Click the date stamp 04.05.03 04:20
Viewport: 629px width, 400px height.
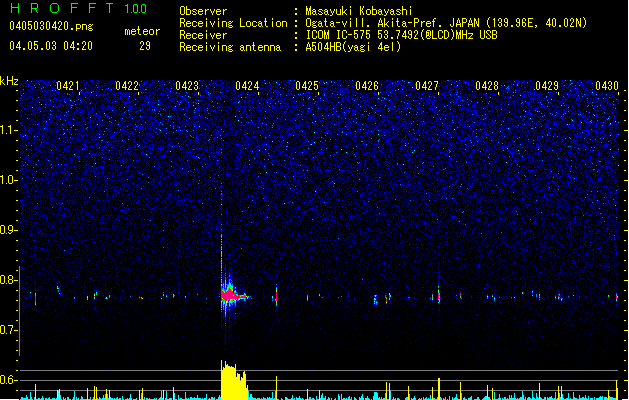click(51, 46)
